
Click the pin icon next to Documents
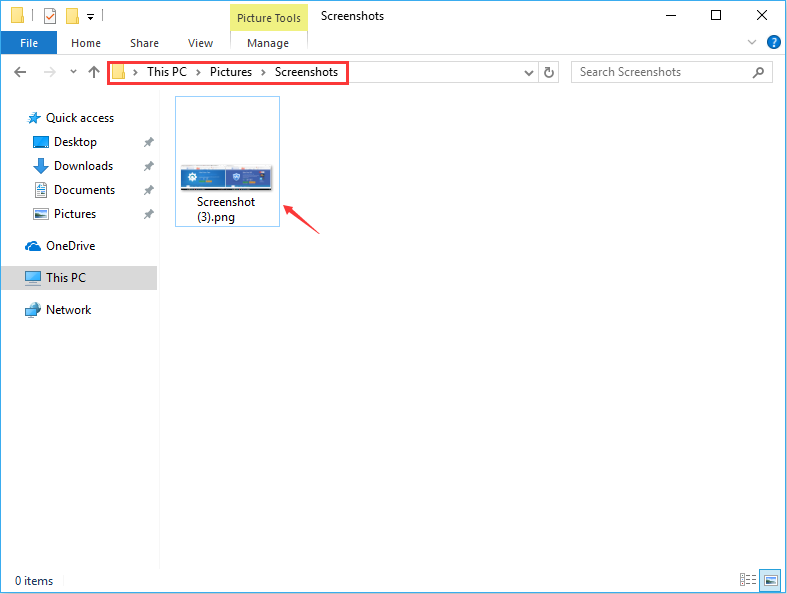149,190
